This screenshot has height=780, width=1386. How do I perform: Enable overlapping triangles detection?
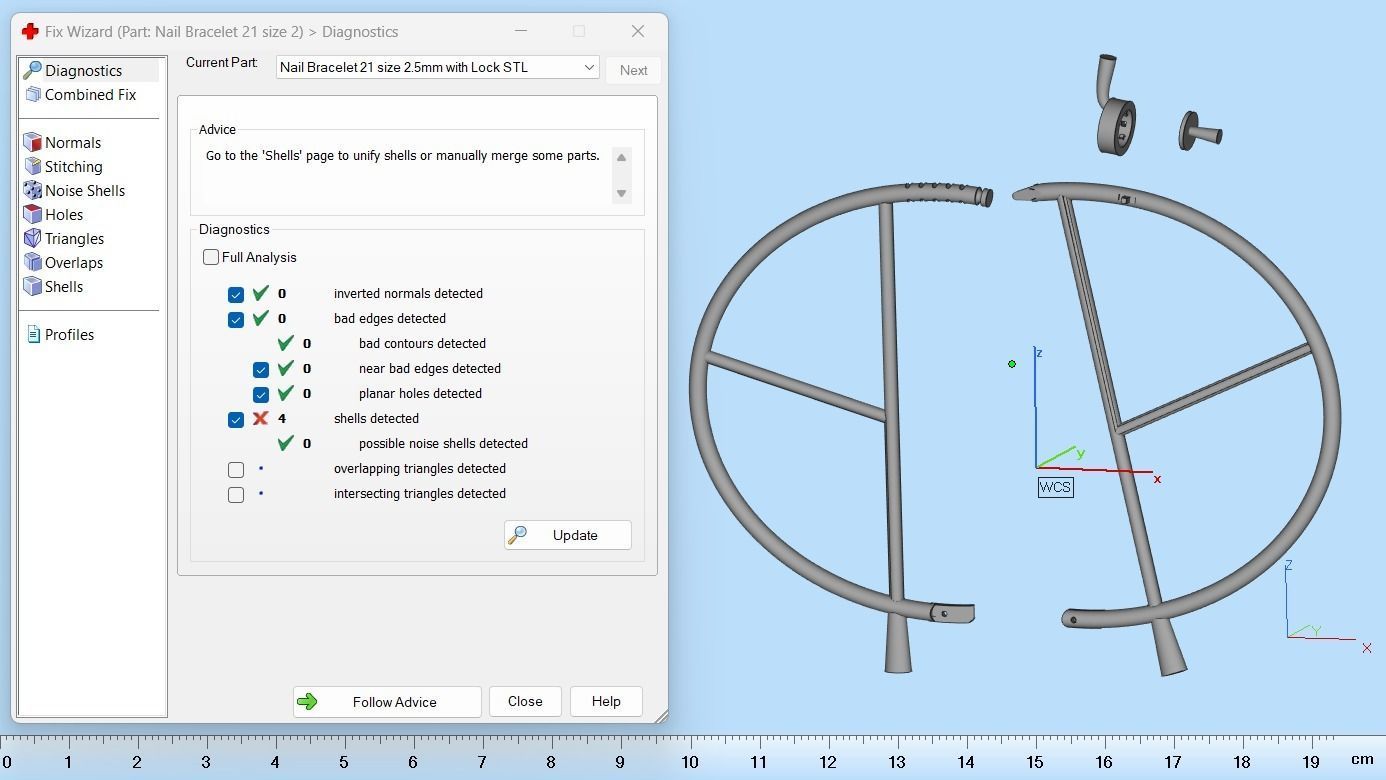(x=236, y=469)
